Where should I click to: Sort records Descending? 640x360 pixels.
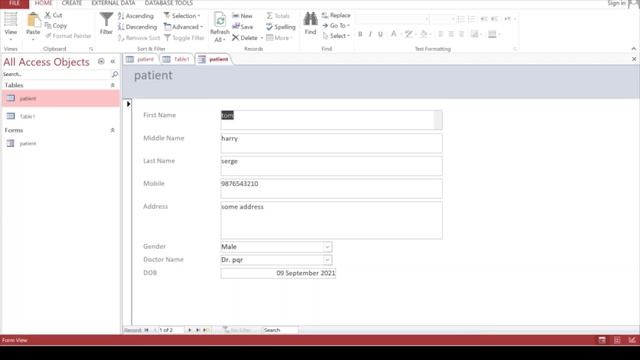pyautogui.click(x=138, y=27)
